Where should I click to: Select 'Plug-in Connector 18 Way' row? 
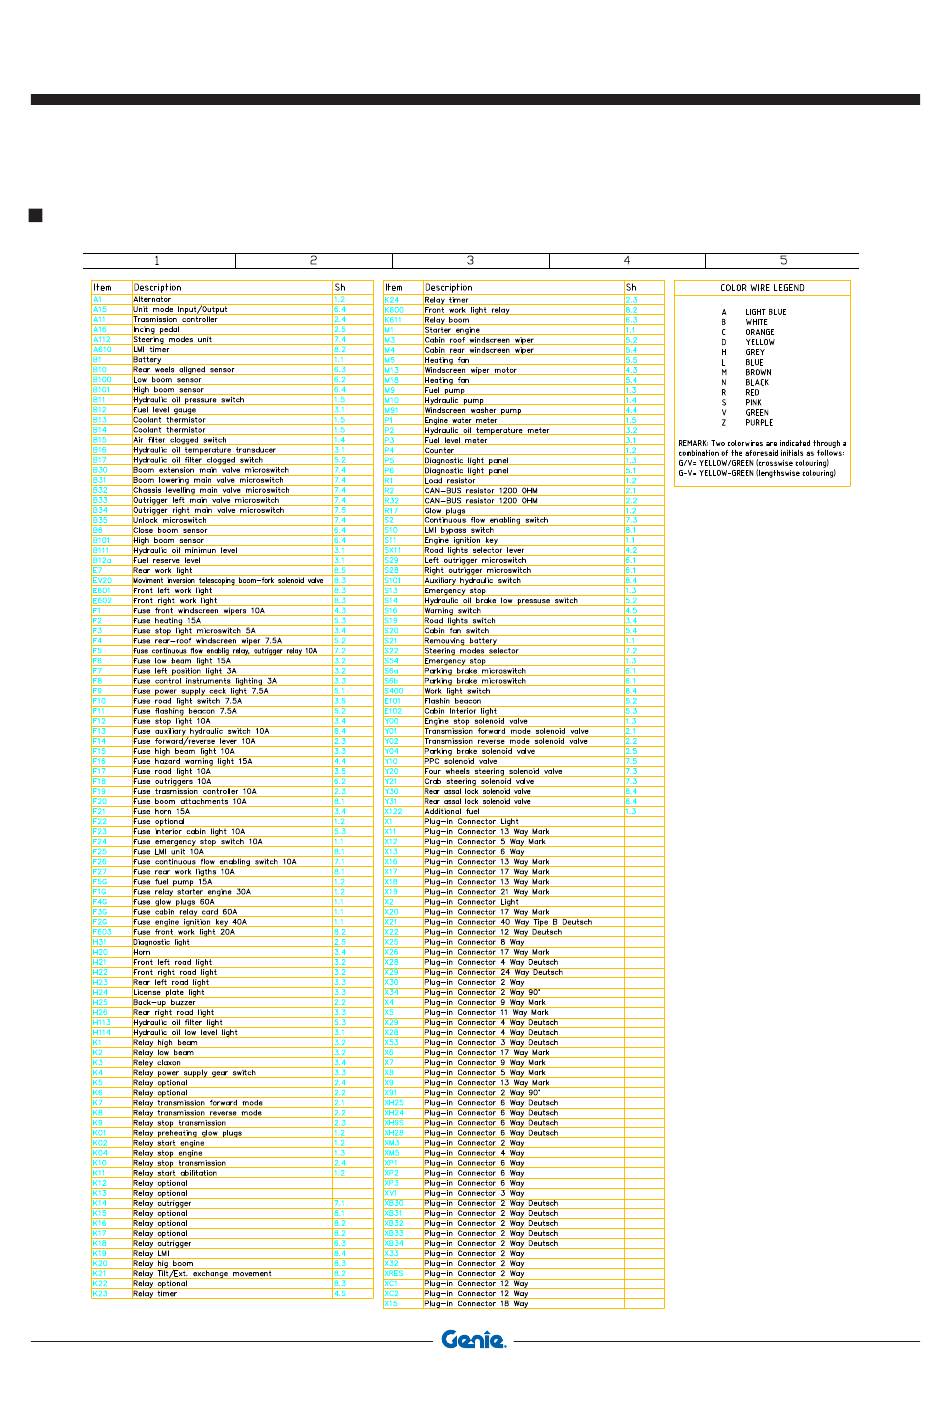pyautogui.click(x=524, y=1303)
